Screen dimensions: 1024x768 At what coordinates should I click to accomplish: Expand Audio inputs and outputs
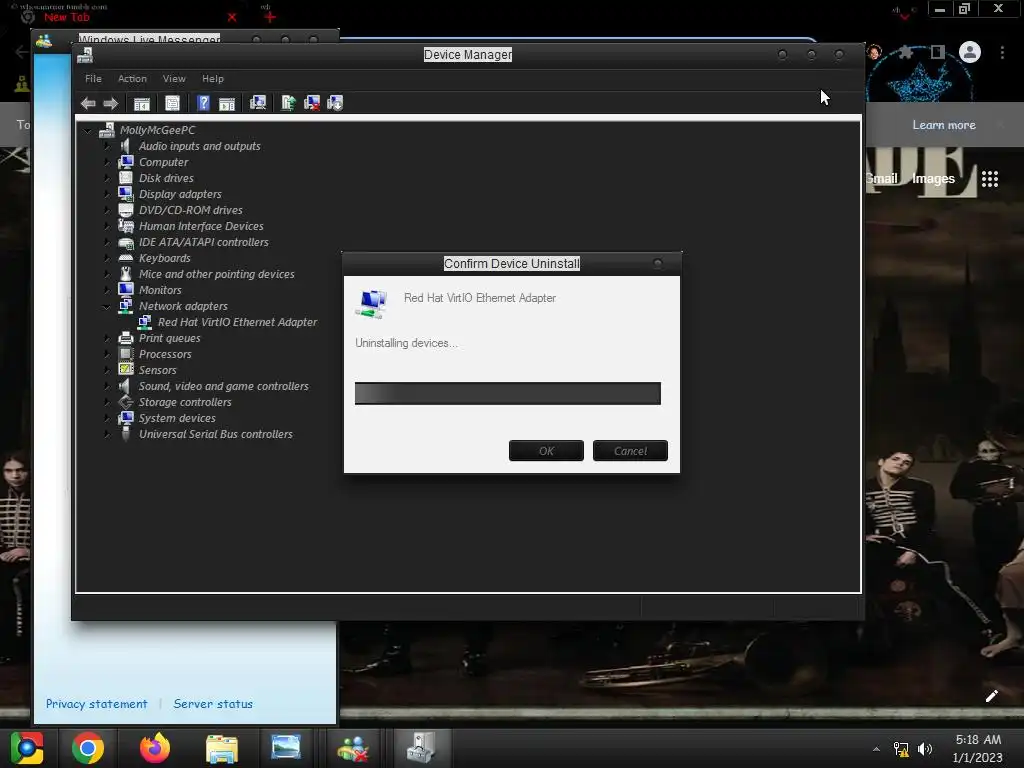point(107,146)
